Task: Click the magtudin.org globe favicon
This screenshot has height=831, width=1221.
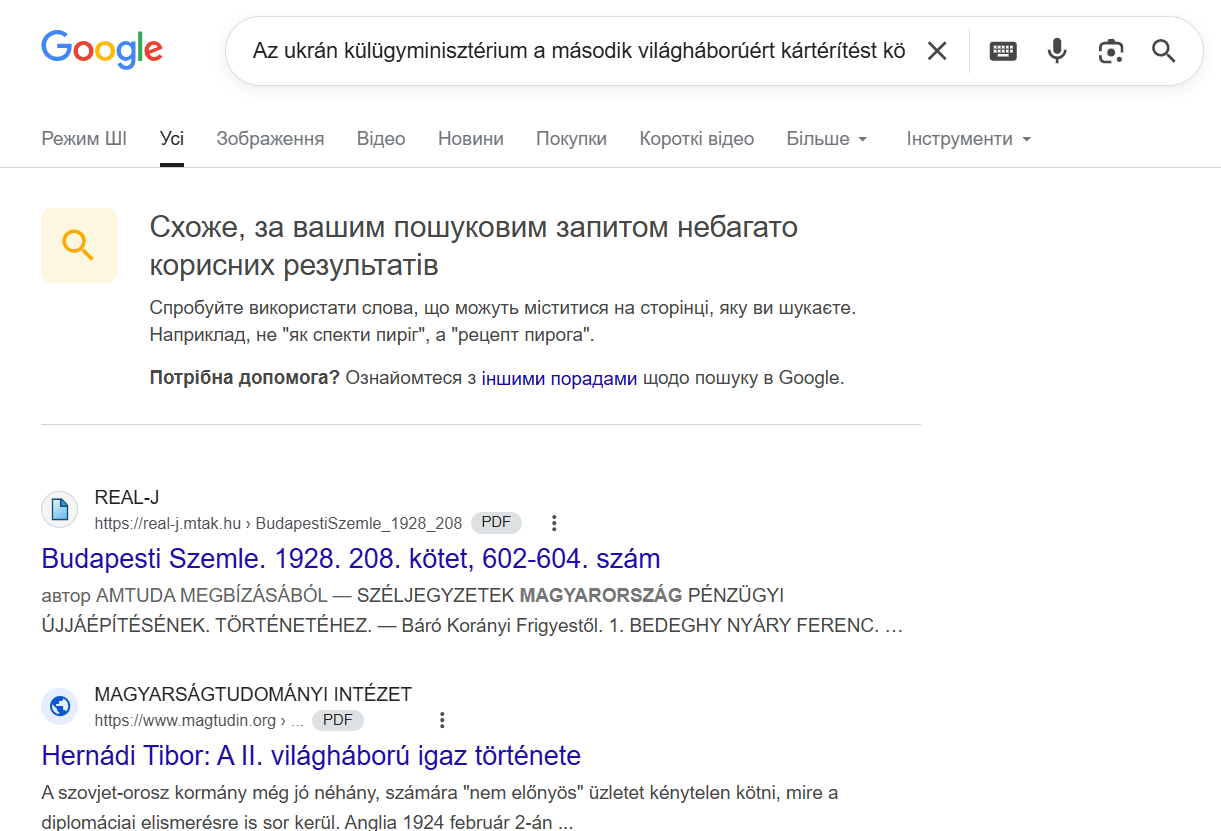Action: (60, 706)
